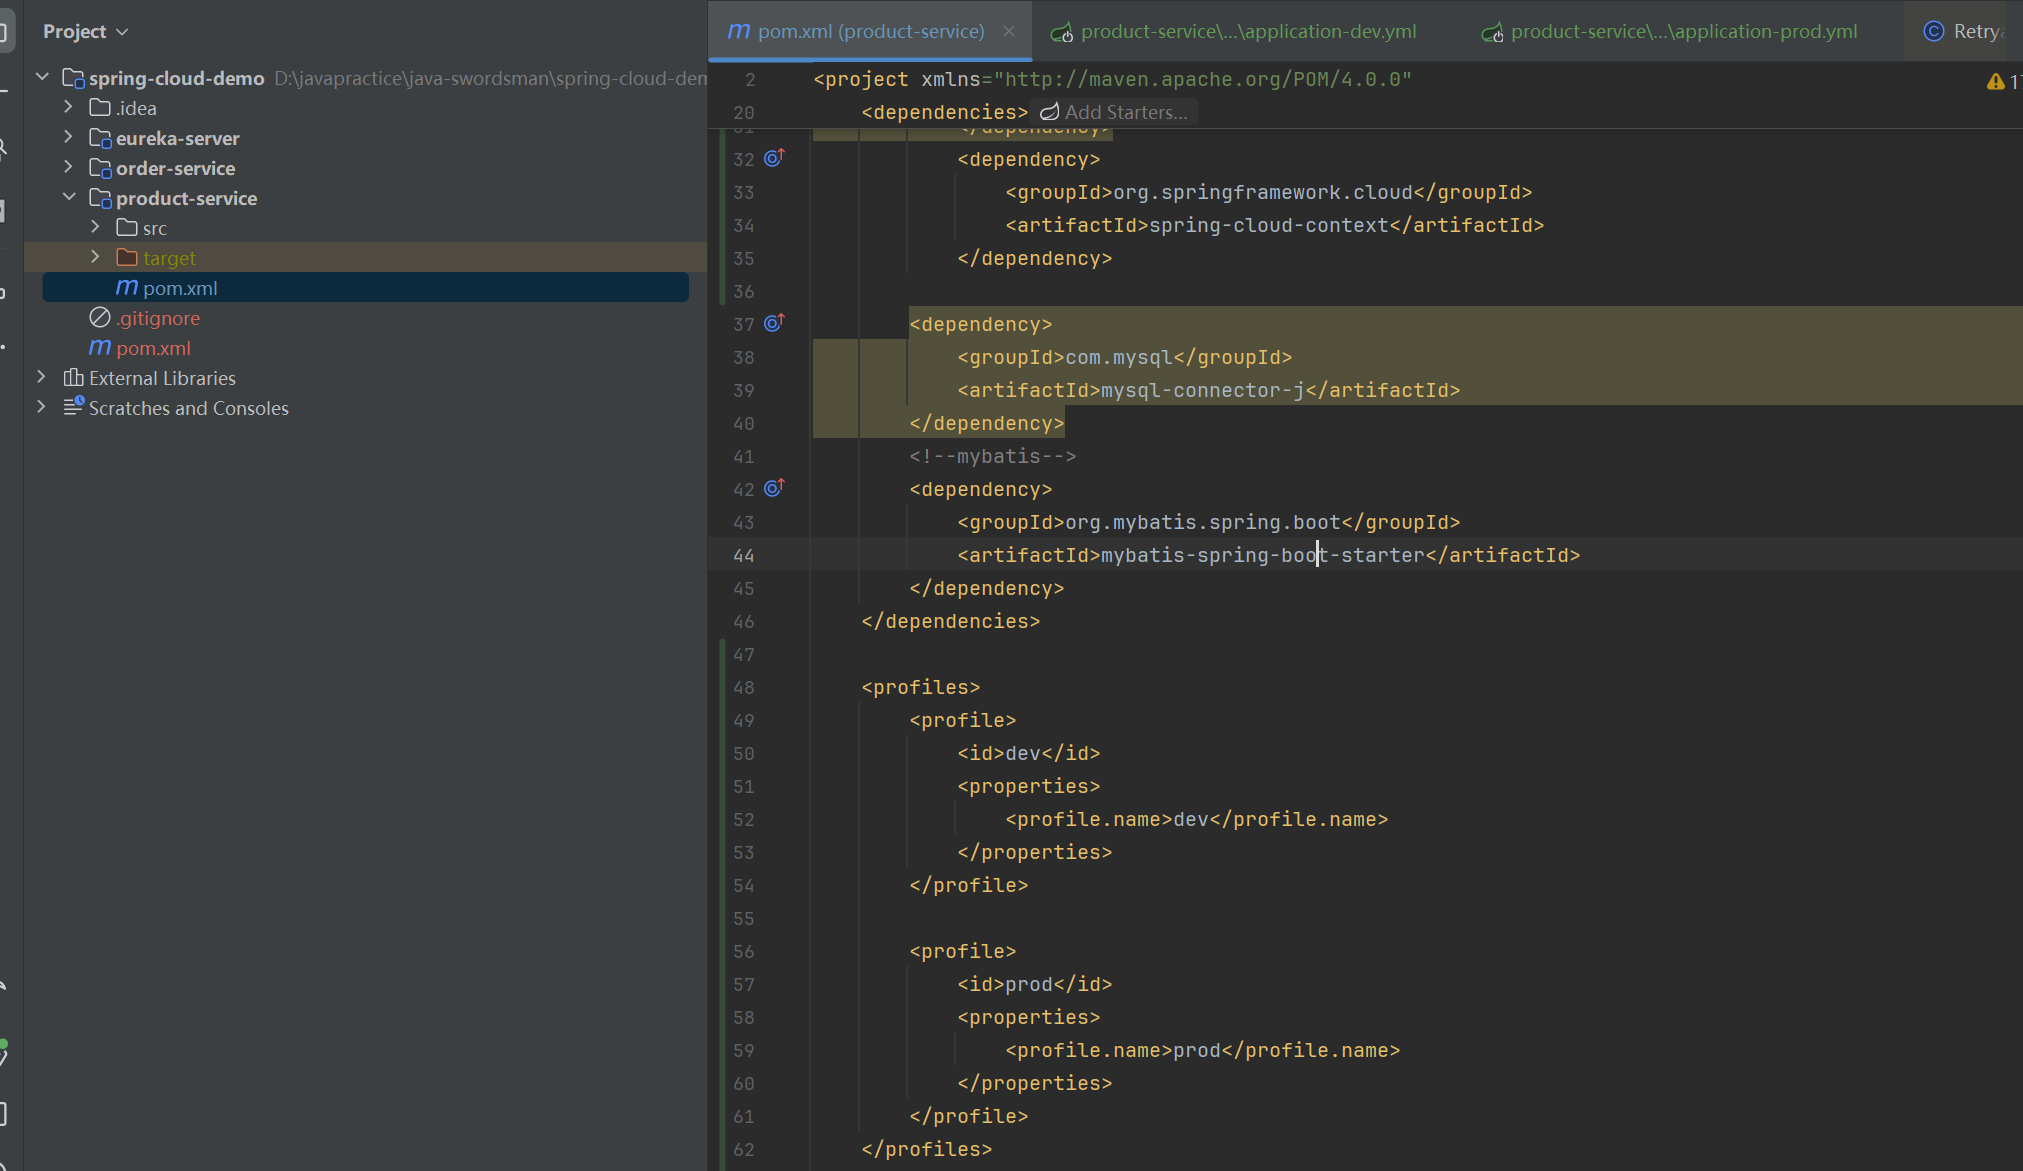Viewport: 2023px width, 1171px height.
Task: Expand the src folder
Action: pos(95,227)
